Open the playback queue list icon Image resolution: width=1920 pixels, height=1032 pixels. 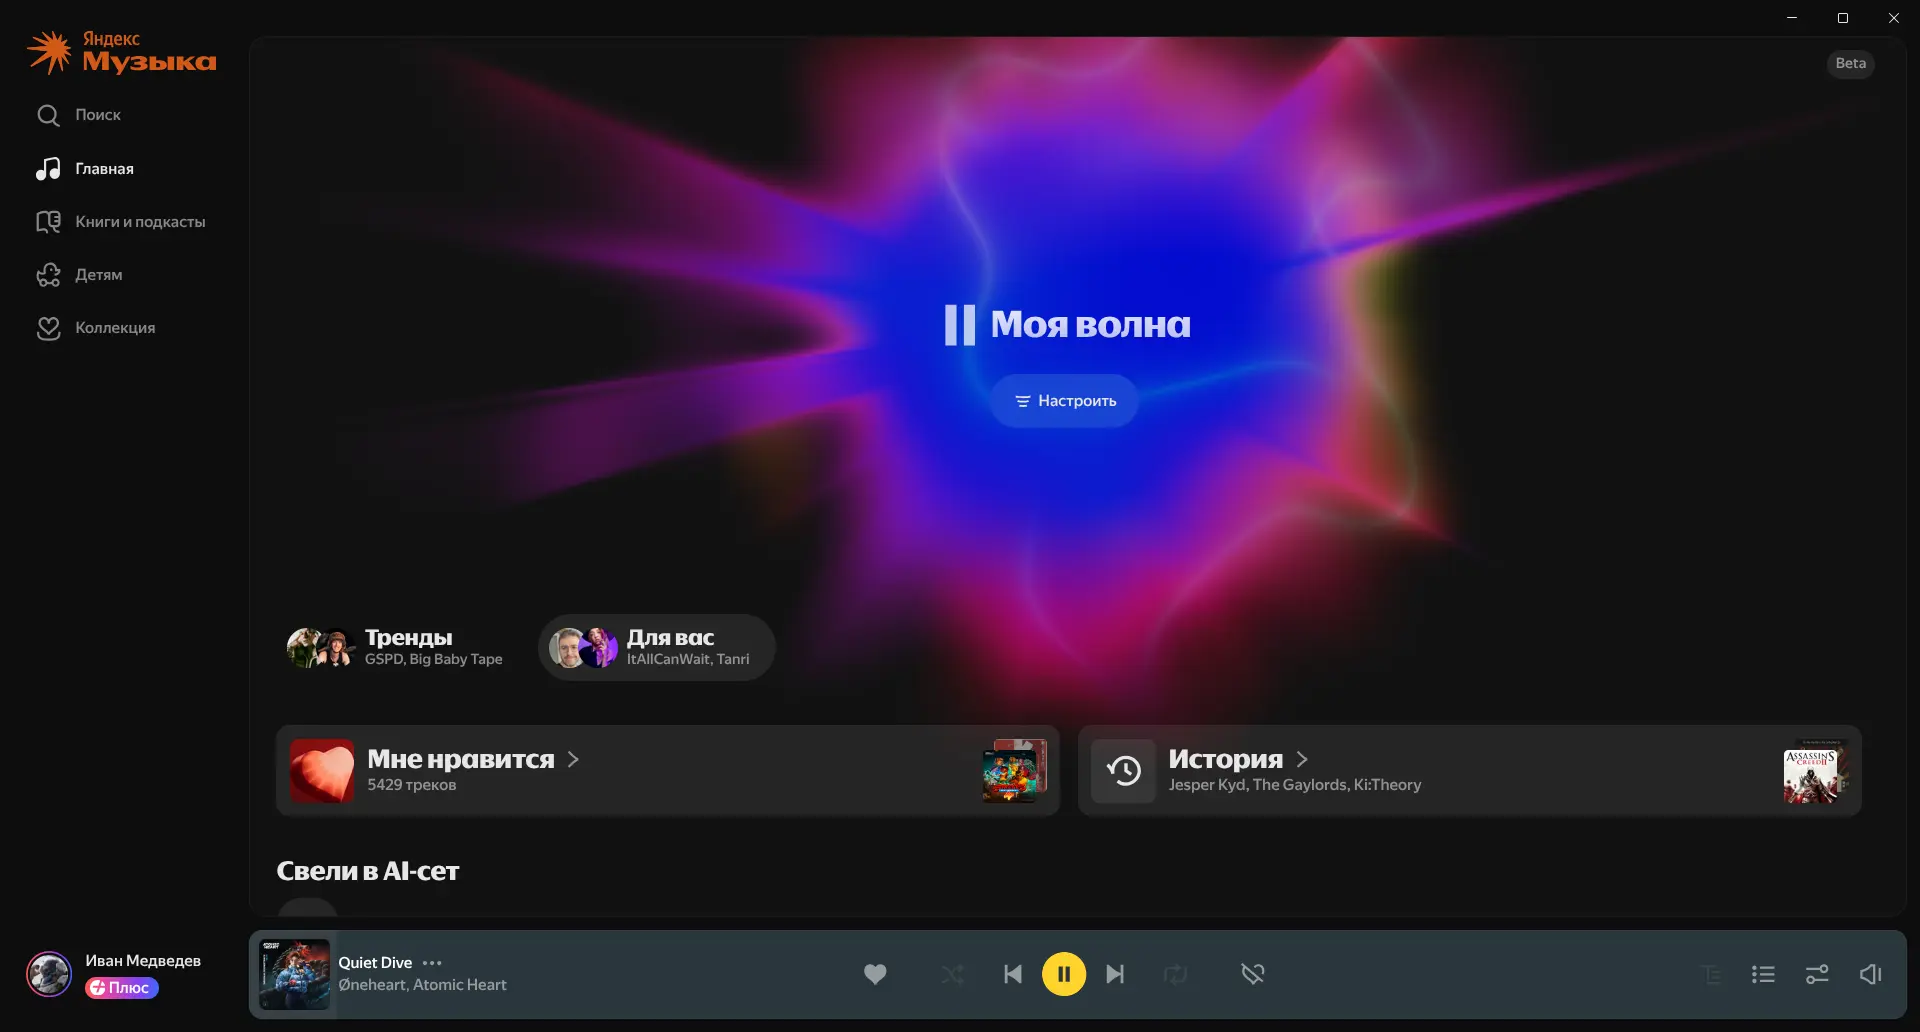coord(1763,974)
